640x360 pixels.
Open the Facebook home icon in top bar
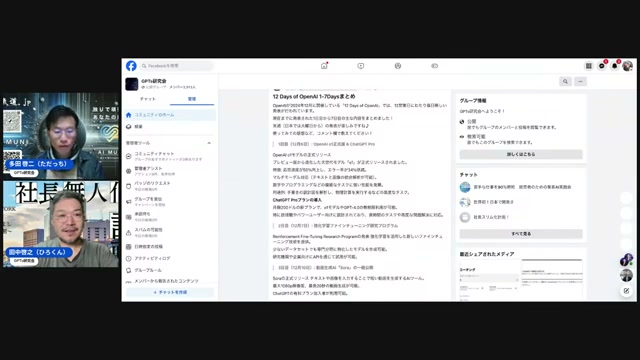pyautogui.click(x=324, y=66)
